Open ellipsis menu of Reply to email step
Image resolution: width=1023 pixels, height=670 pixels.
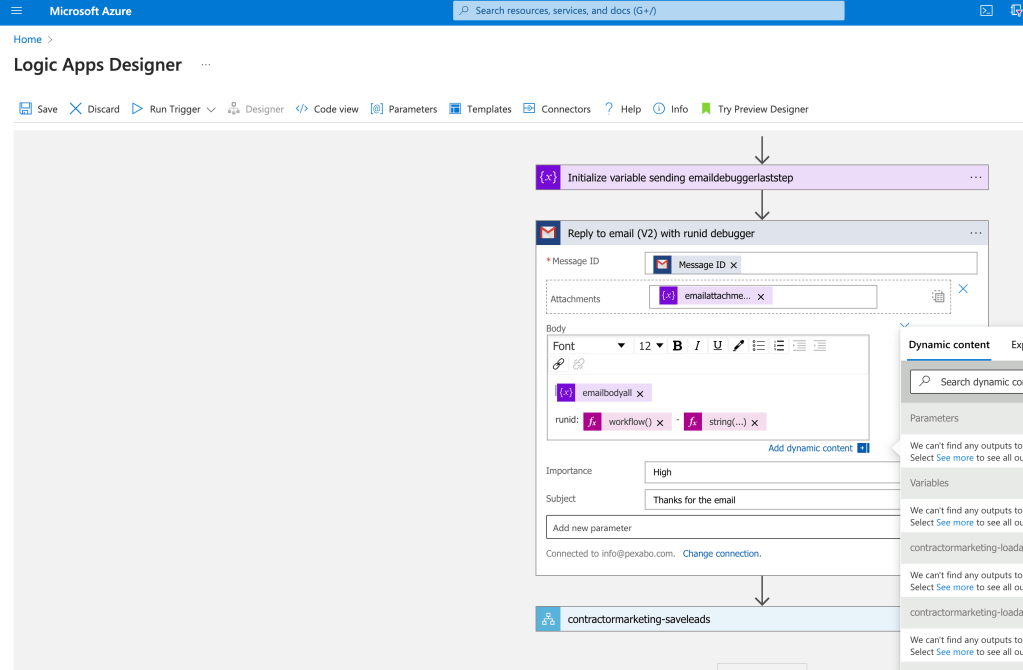pos(975,233)
